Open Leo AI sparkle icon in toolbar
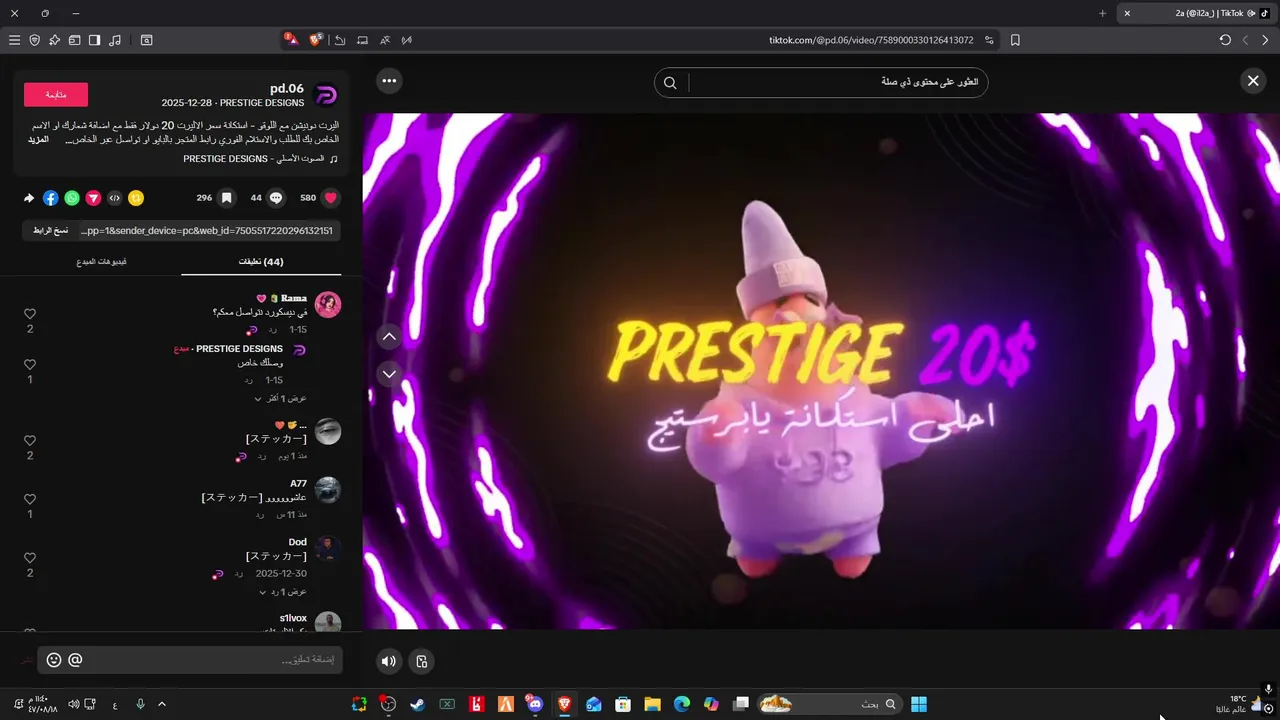This screenshot has height=720, width=1280. [55, 40]
